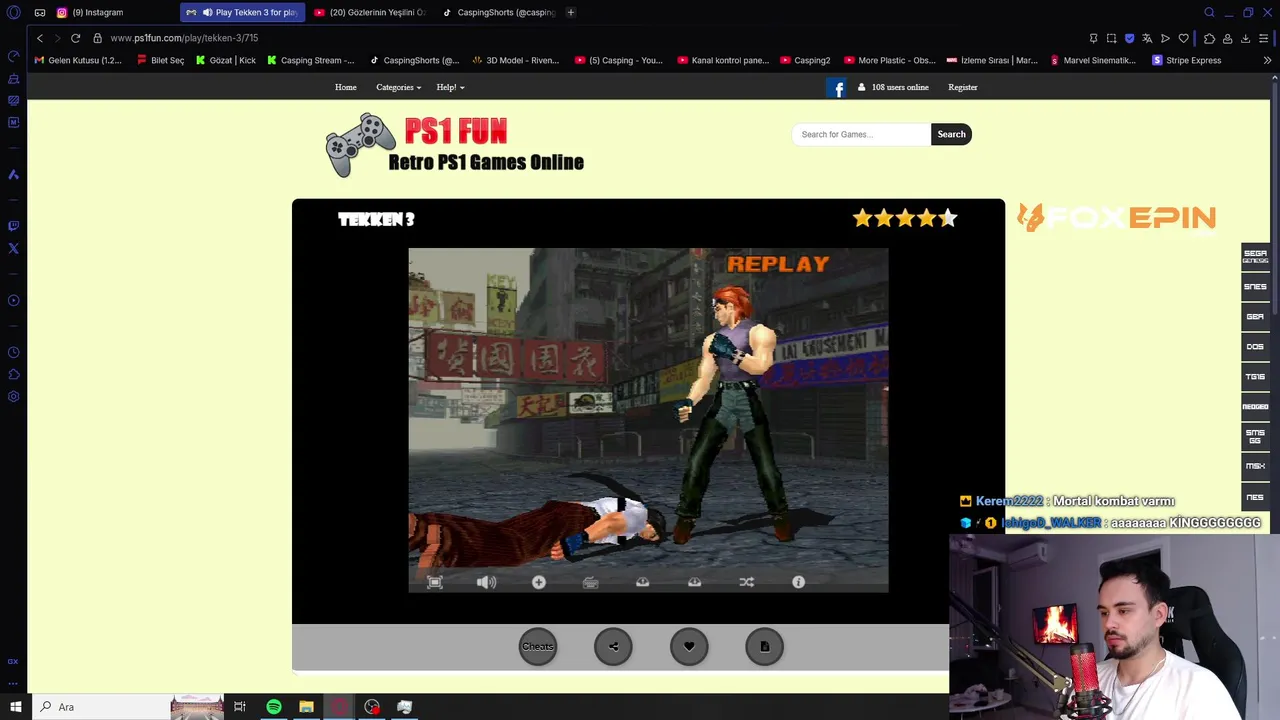Screen dimensions: 1280x720
Task: Open a new browser tab
Action: (x=570, y=12)
